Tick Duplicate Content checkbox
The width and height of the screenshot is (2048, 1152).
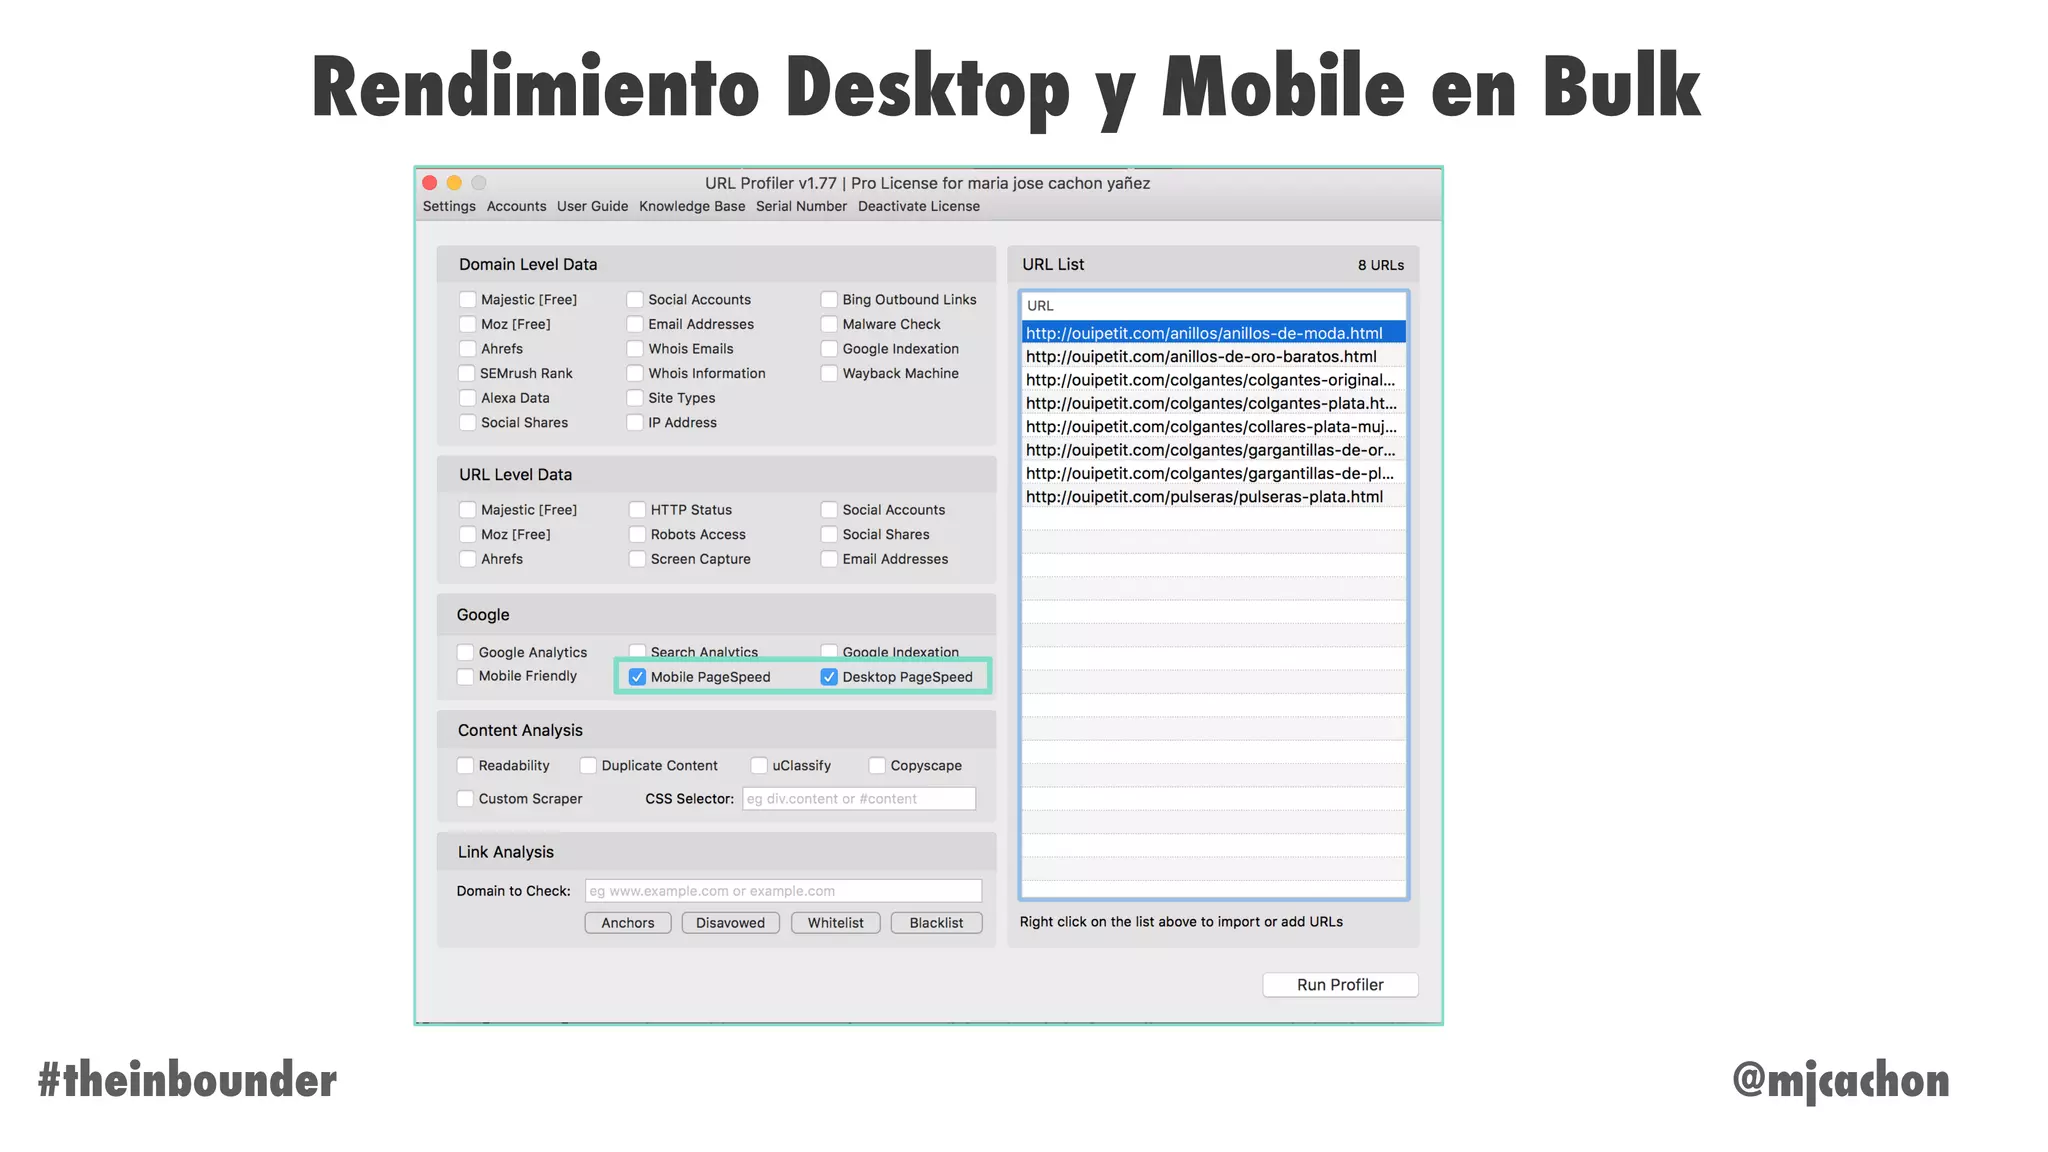[588, 765]
